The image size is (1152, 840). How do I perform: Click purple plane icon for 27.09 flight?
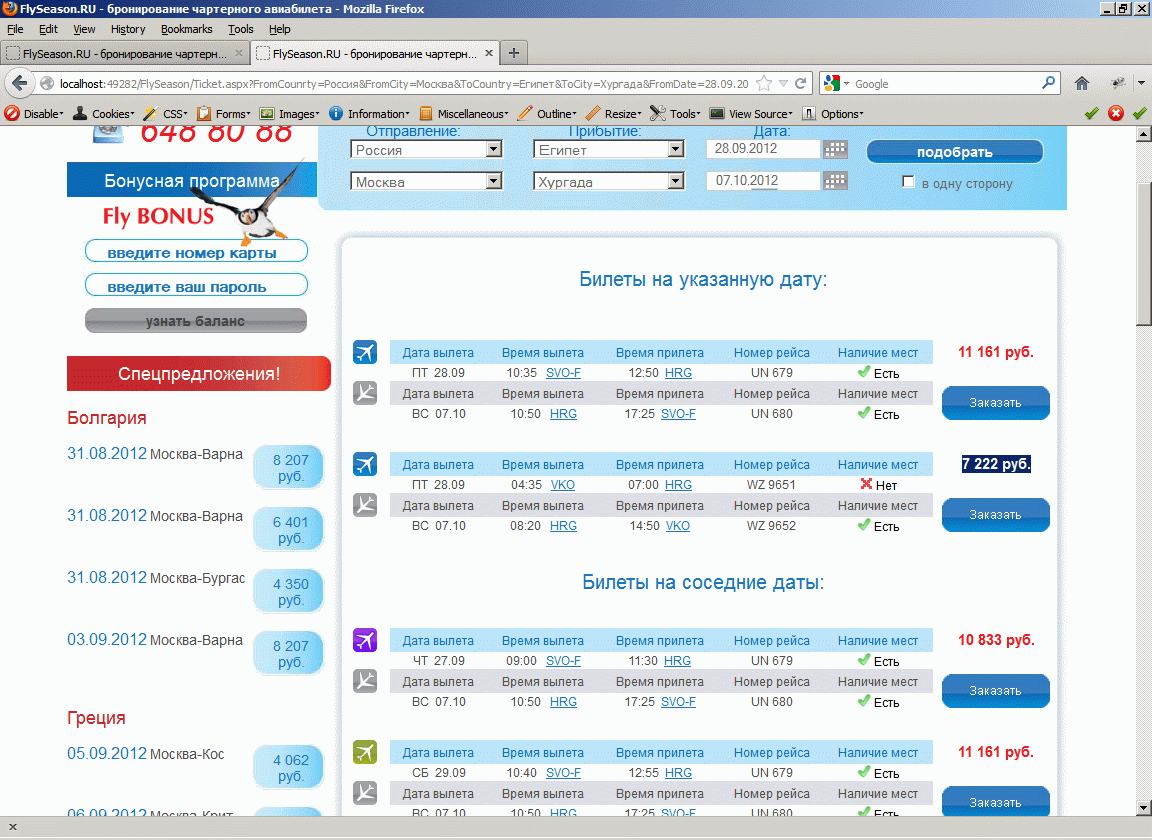[364, 640]
